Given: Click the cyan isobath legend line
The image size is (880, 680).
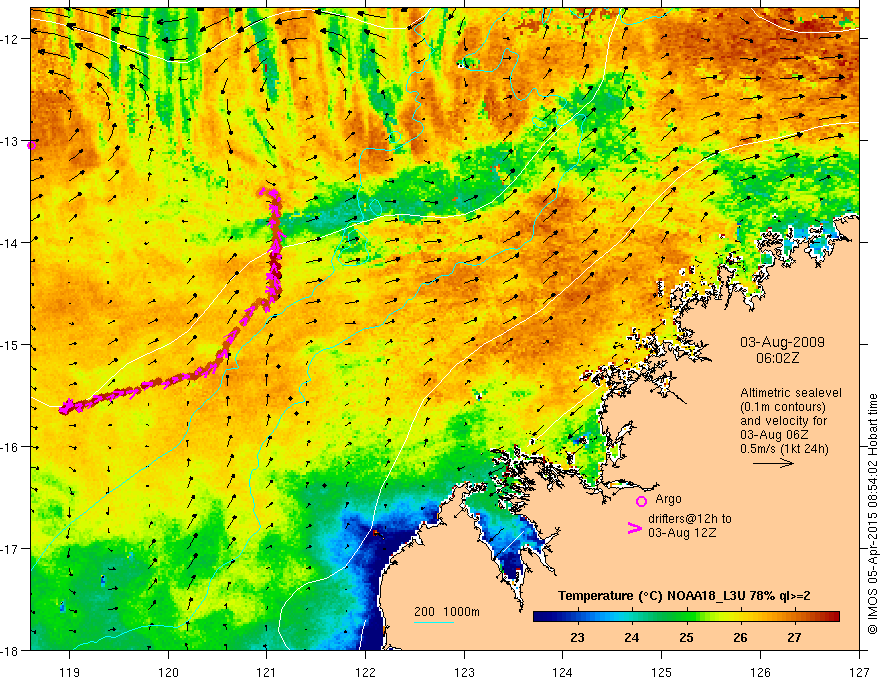Looking at the screenshot, I should click(x=433, y=622).
